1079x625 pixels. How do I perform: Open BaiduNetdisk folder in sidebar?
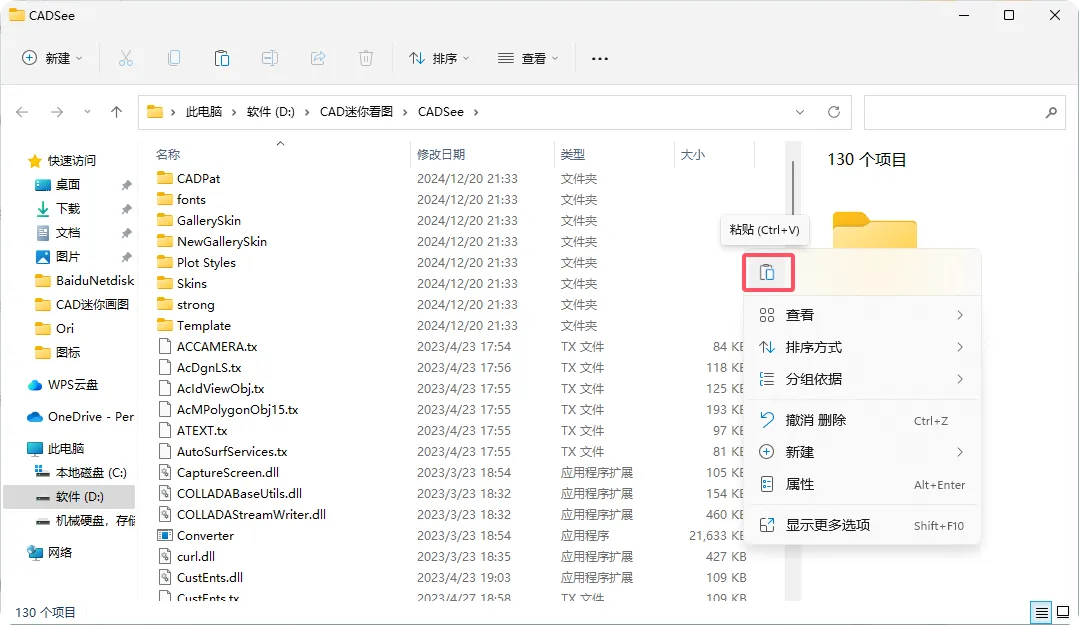point(85,280)
